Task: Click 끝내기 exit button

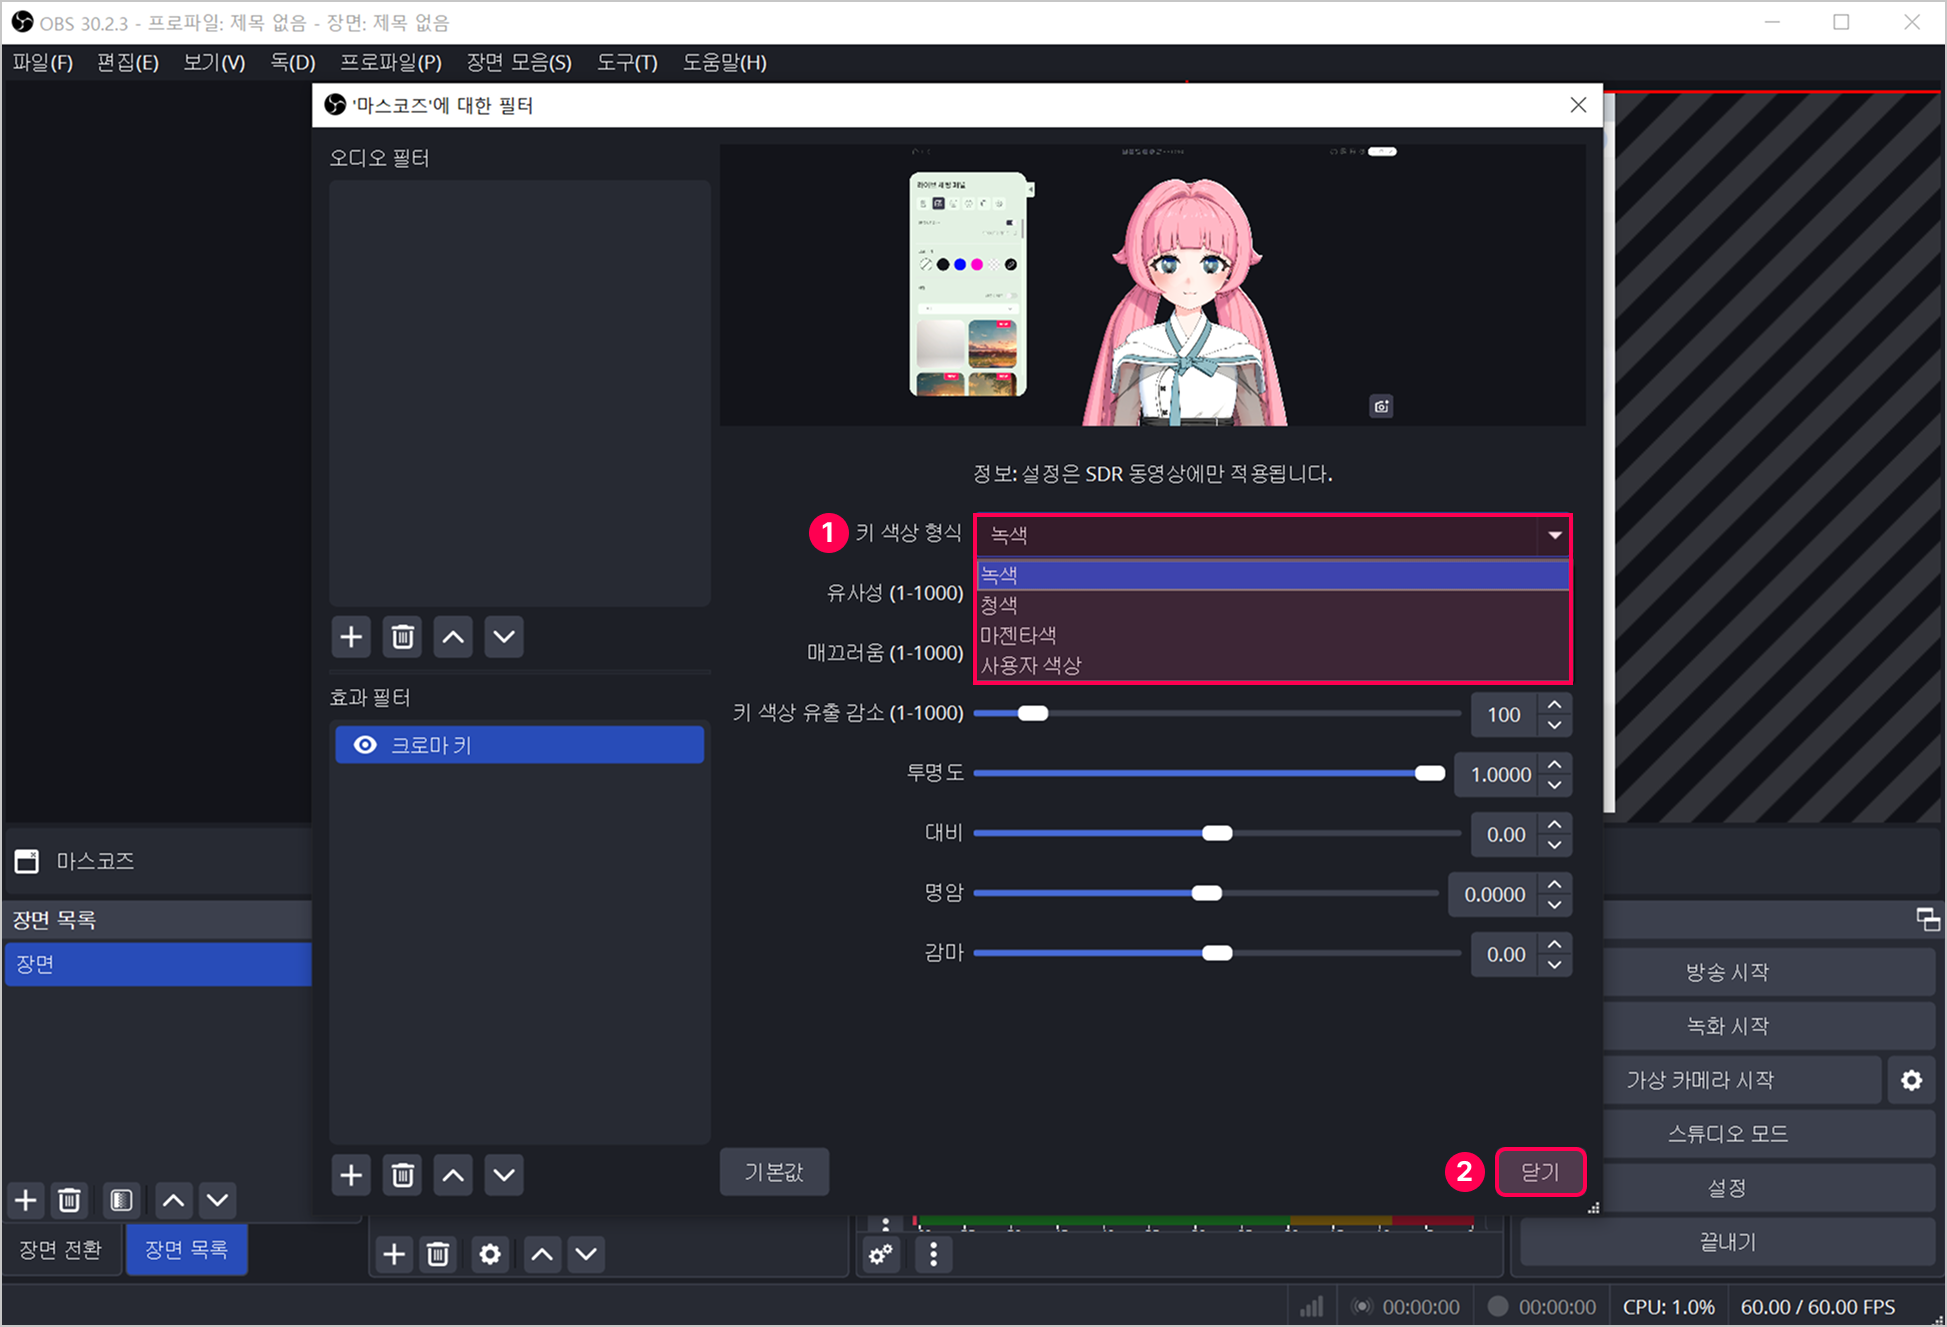Action: [x=1727, y=1242]
